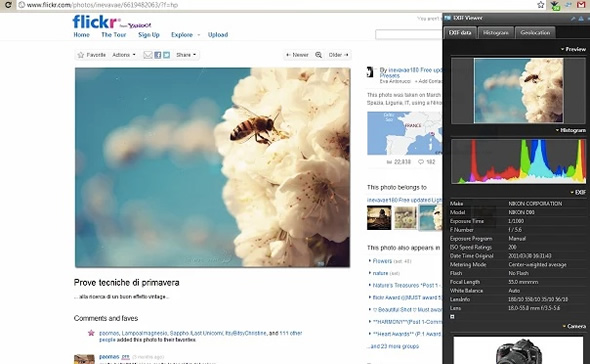Open the Actions dropdown
The height and width of the screenshot is (364, 590).
coord(123,55)
